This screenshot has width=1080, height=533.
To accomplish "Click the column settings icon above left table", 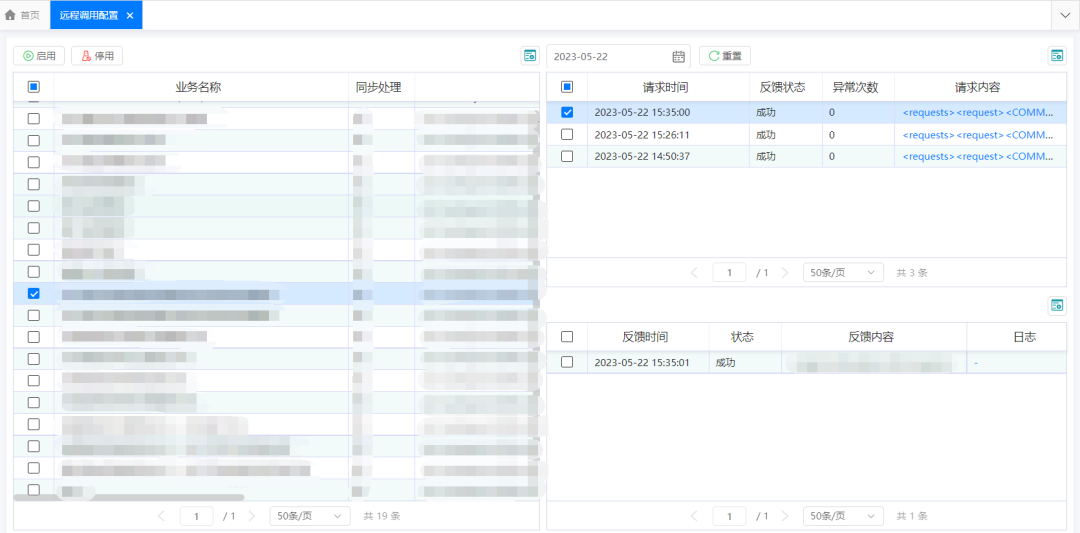I will point(530,56).
